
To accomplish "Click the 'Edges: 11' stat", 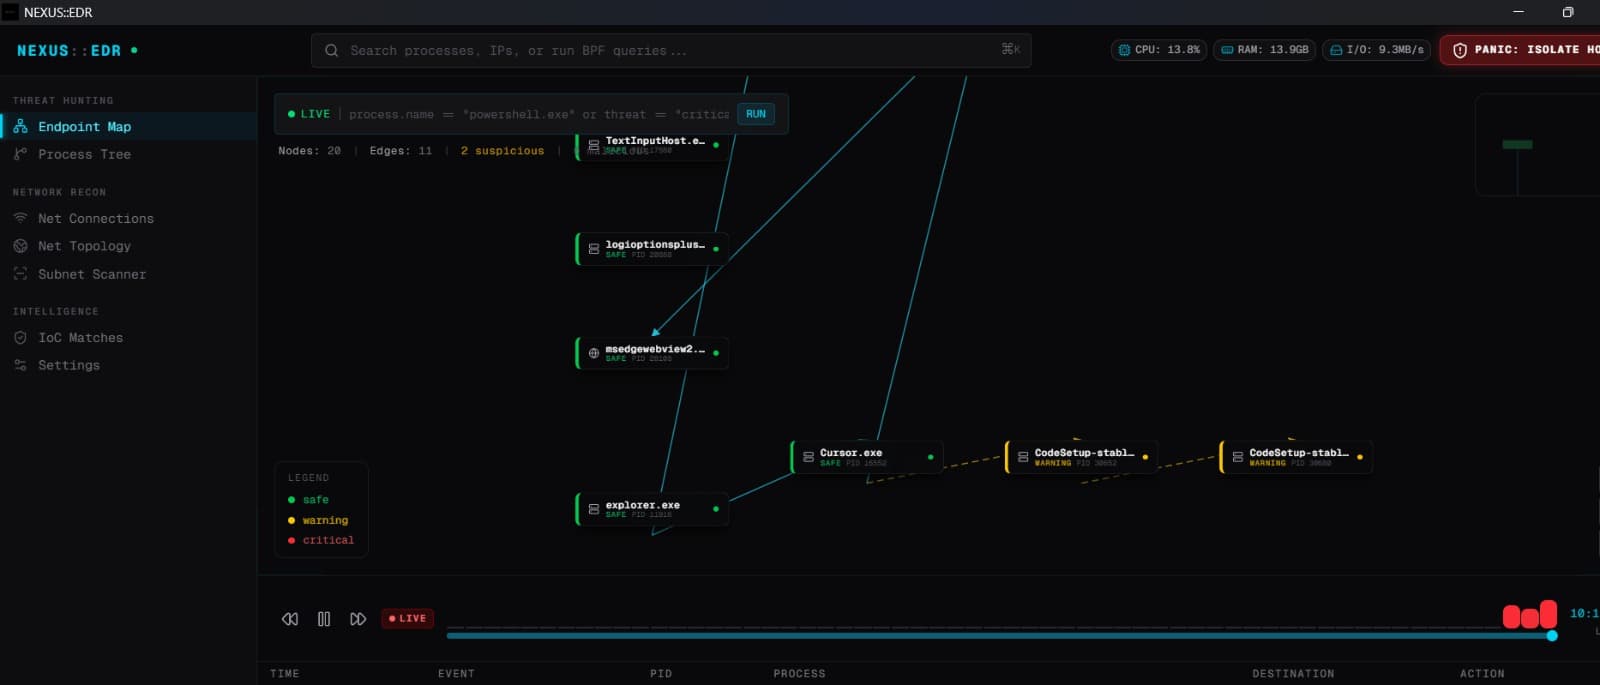I will click(400, 151).
